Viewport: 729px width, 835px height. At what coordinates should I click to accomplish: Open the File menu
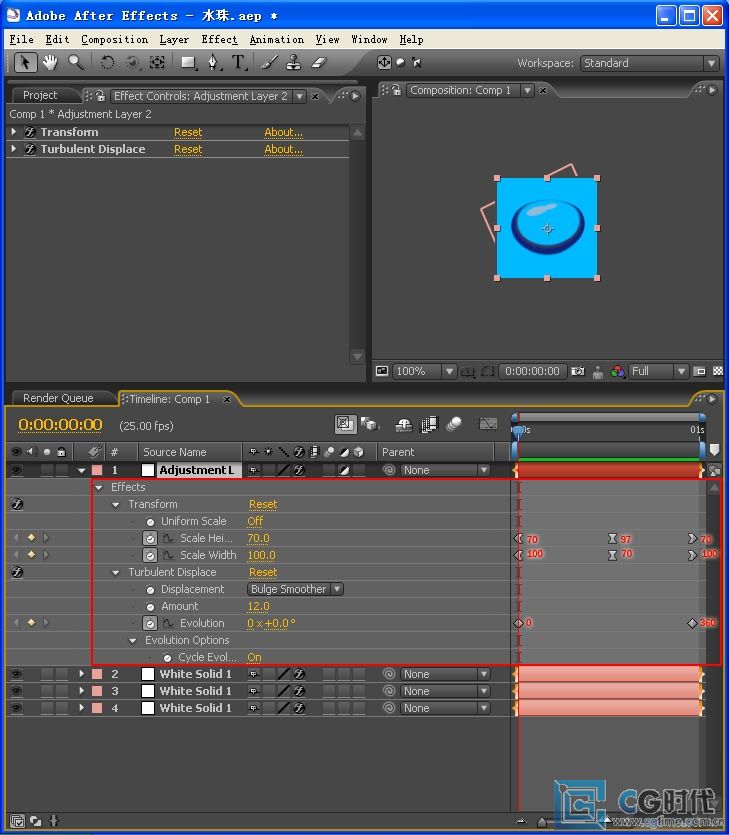coord(22,39)
